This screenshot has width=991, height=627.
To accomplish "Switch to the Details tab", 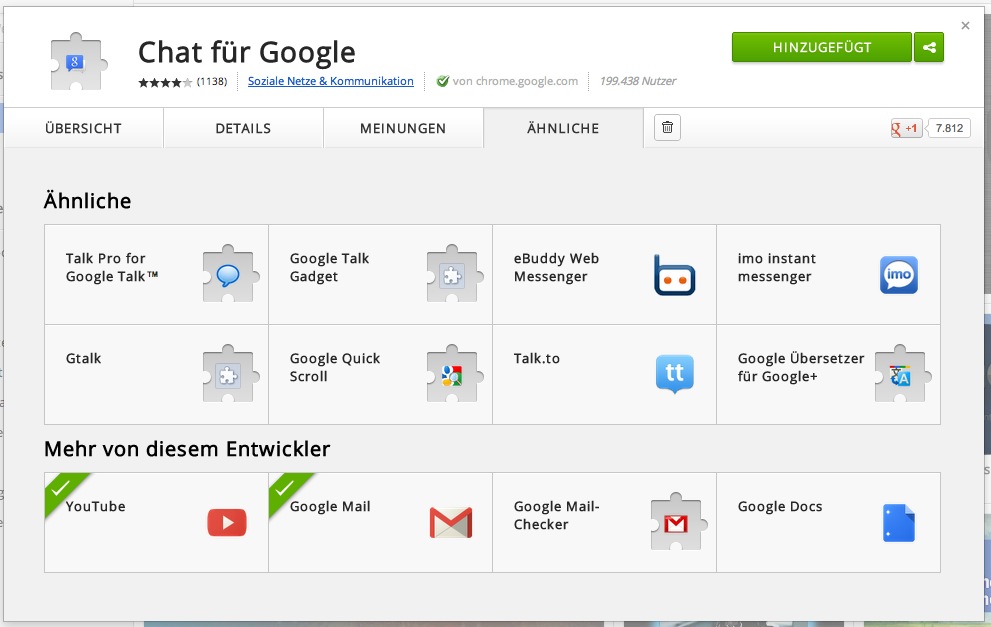I will tap(243, 128).
